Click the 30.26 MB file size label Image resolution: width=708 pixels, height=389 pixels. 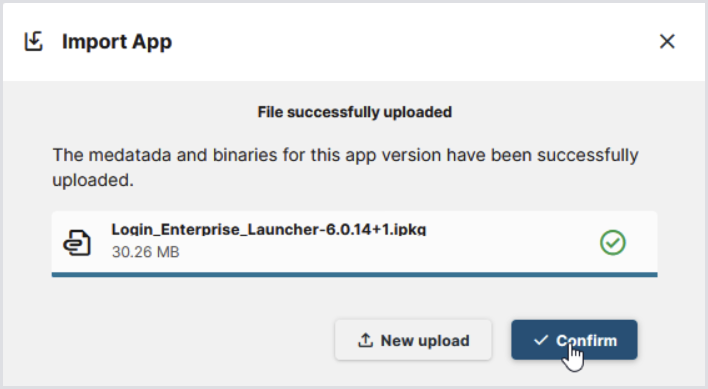pyautogui.click(x=145, y=251)
